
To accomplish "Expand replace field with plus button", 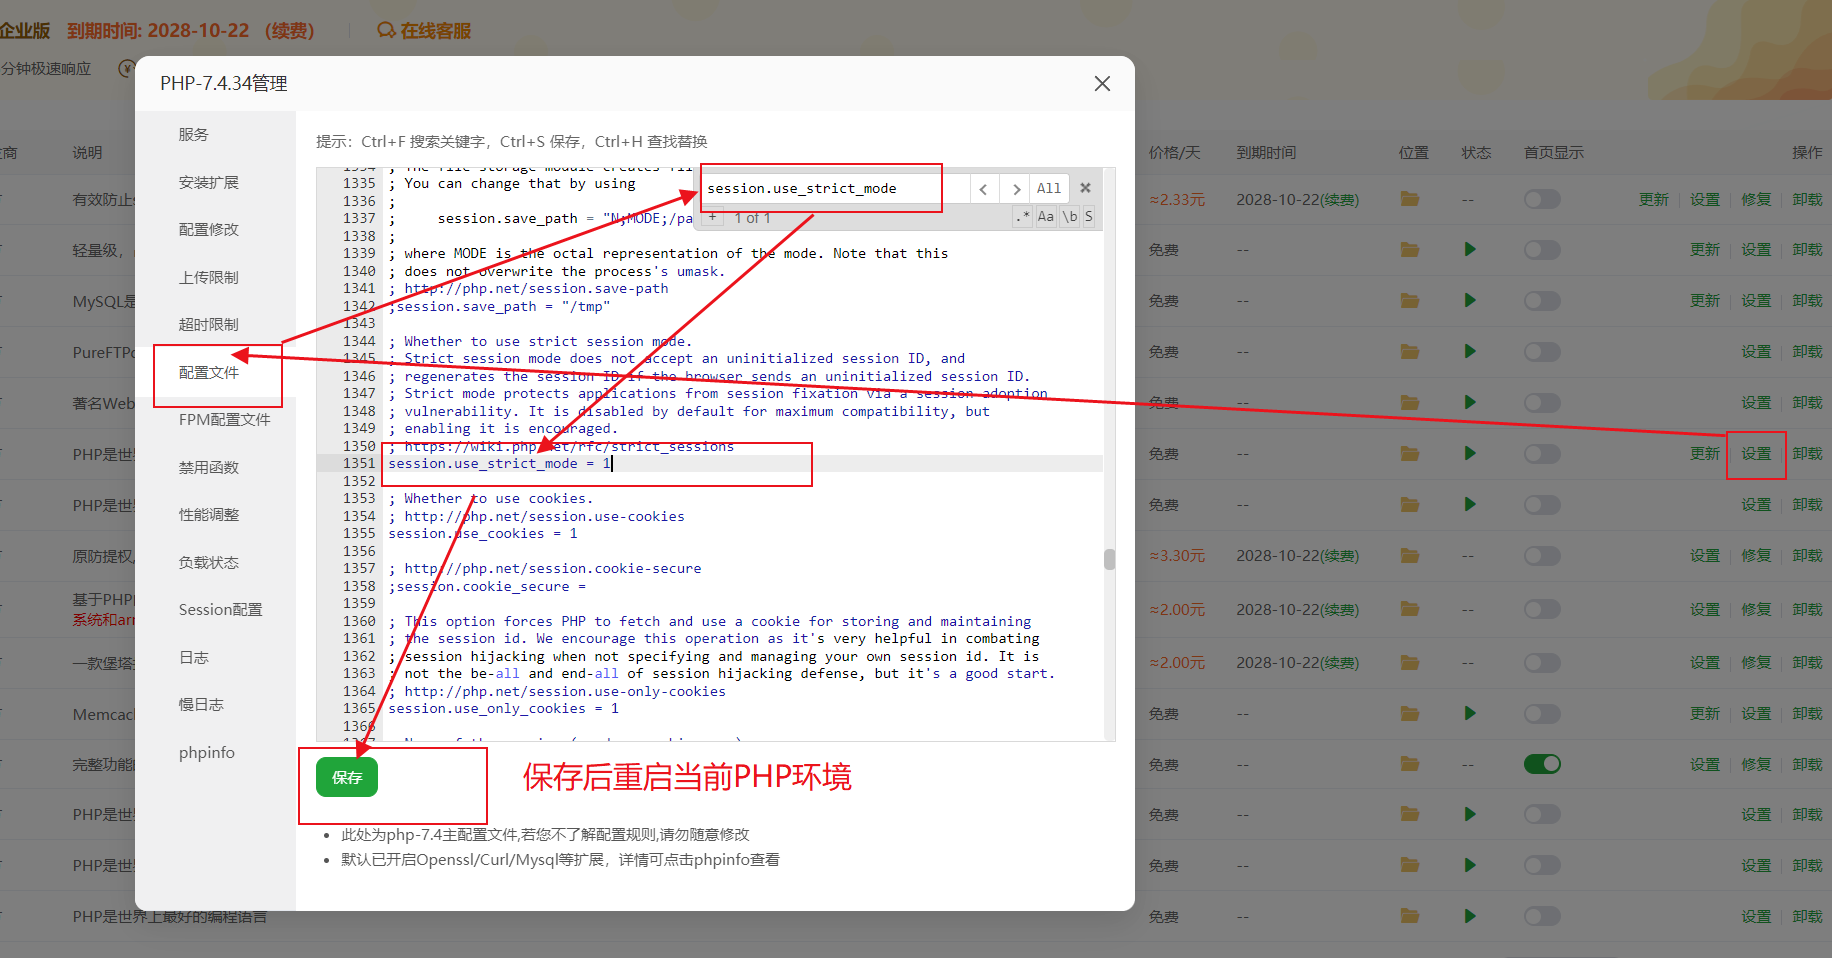I will click(713, 217).
